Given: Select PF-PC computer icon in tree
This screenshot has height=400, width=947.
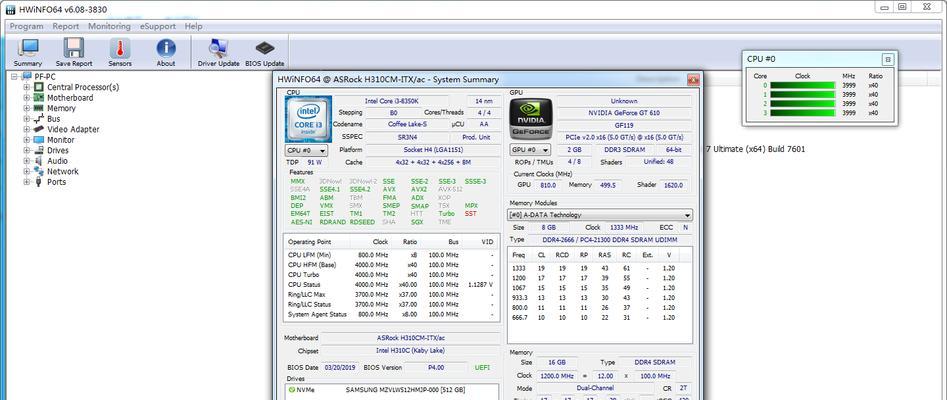Looking at the screenshot, I should coord(26,76).
